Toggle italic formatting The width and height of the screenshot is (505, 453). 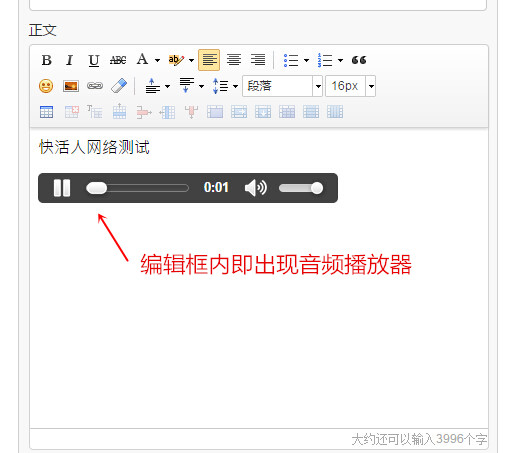[x=69, y=60]
